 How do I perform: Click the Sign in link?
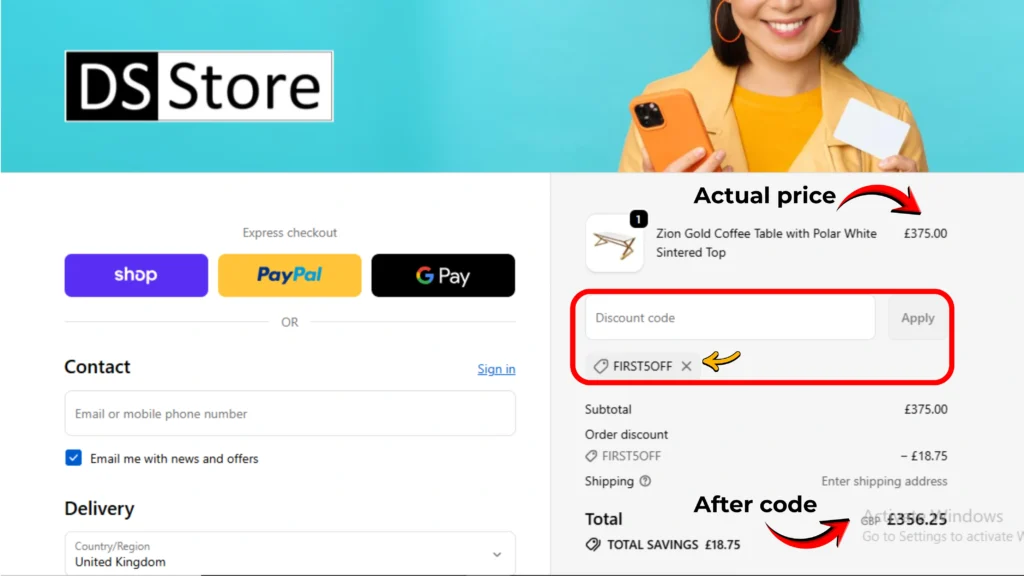click(x=496, y=369)
